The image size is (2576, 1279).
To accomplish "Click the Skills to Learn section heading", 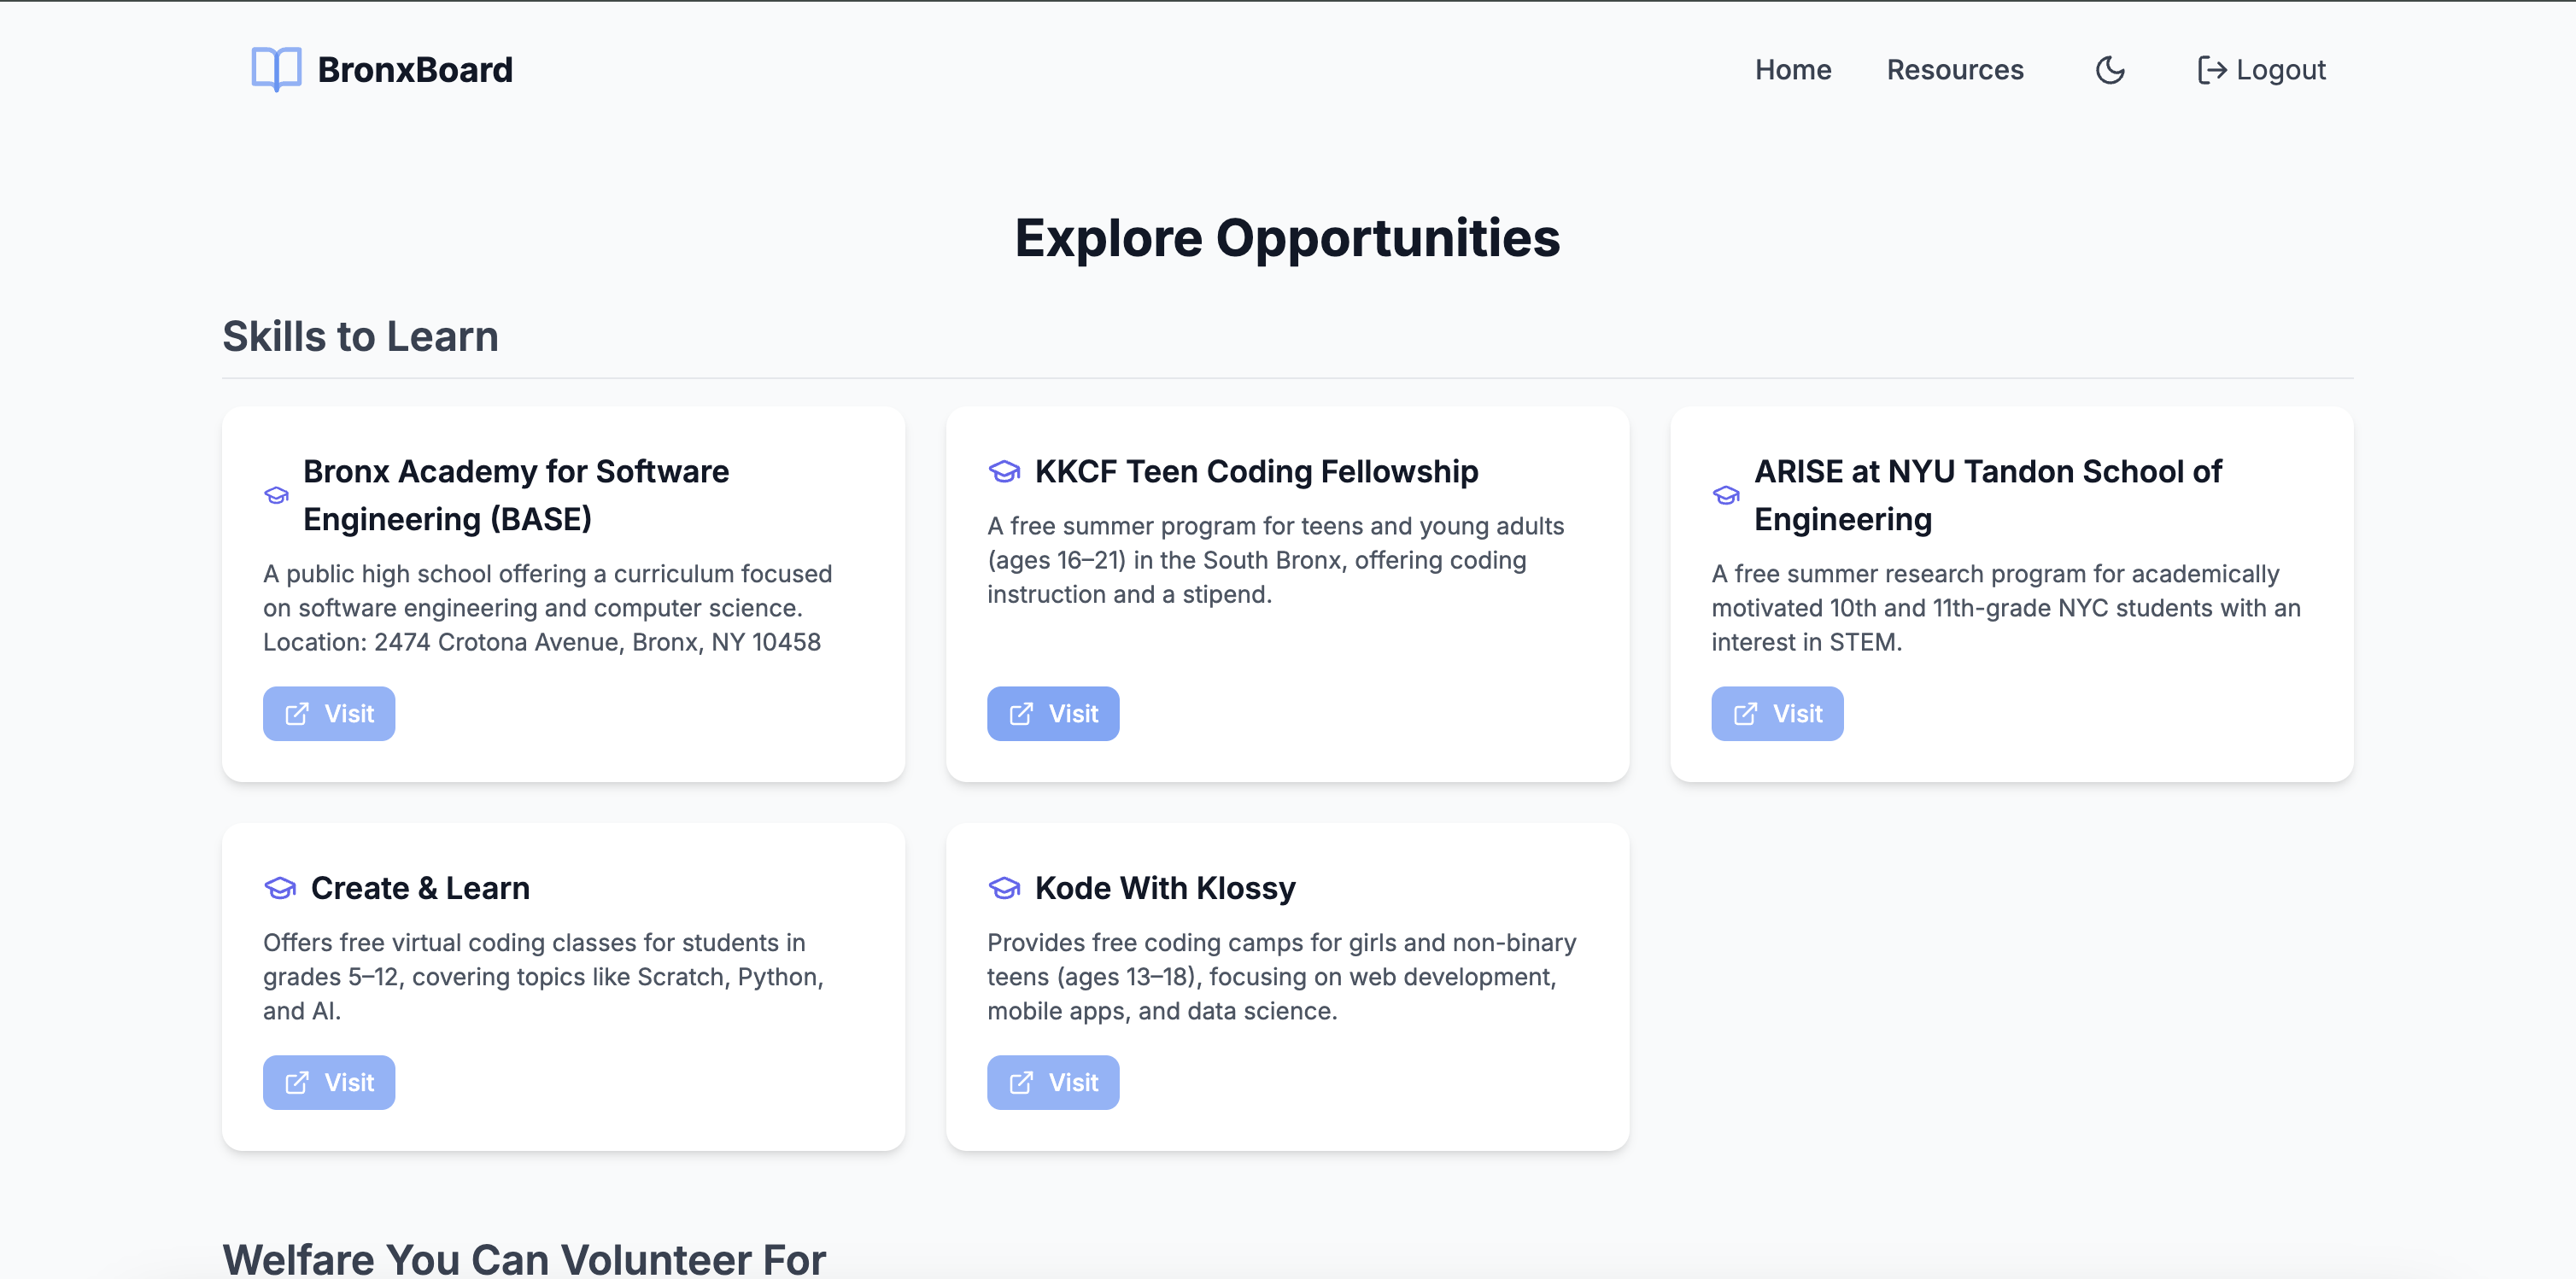I will pyautogui.click(x=360, y=336).
